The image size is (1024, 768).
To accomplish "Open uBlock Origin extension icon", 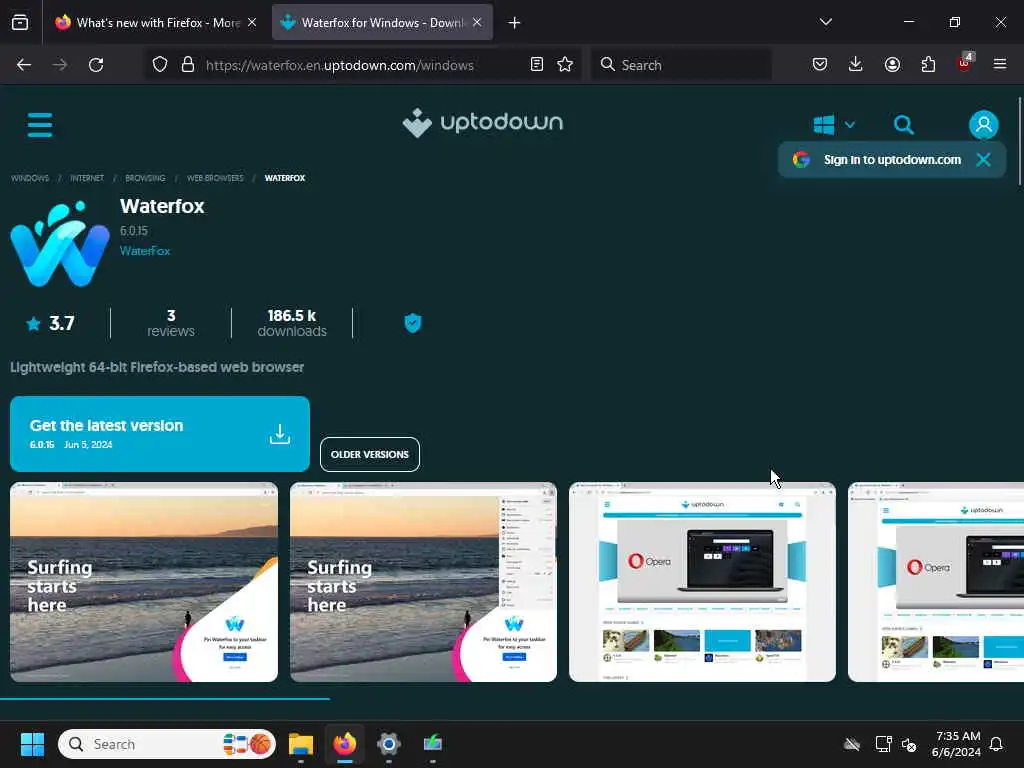I will tap(965, 63).
